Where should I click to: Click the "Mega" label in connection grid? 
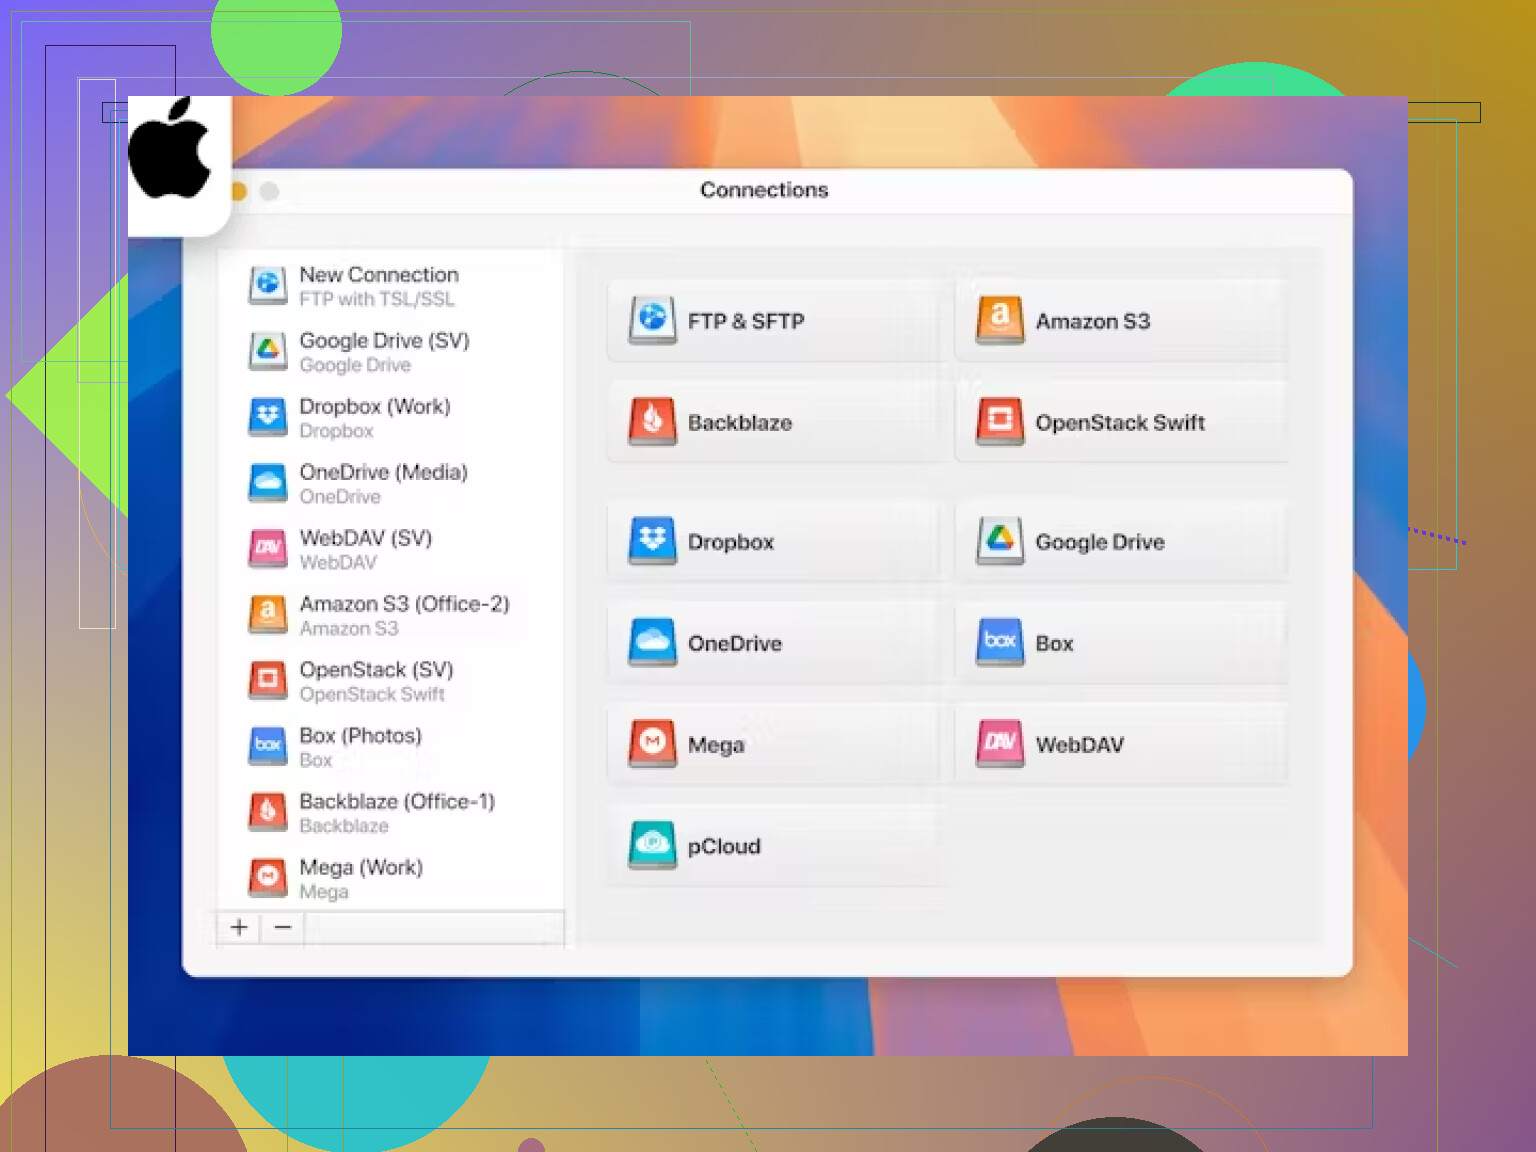click(716, 745)
